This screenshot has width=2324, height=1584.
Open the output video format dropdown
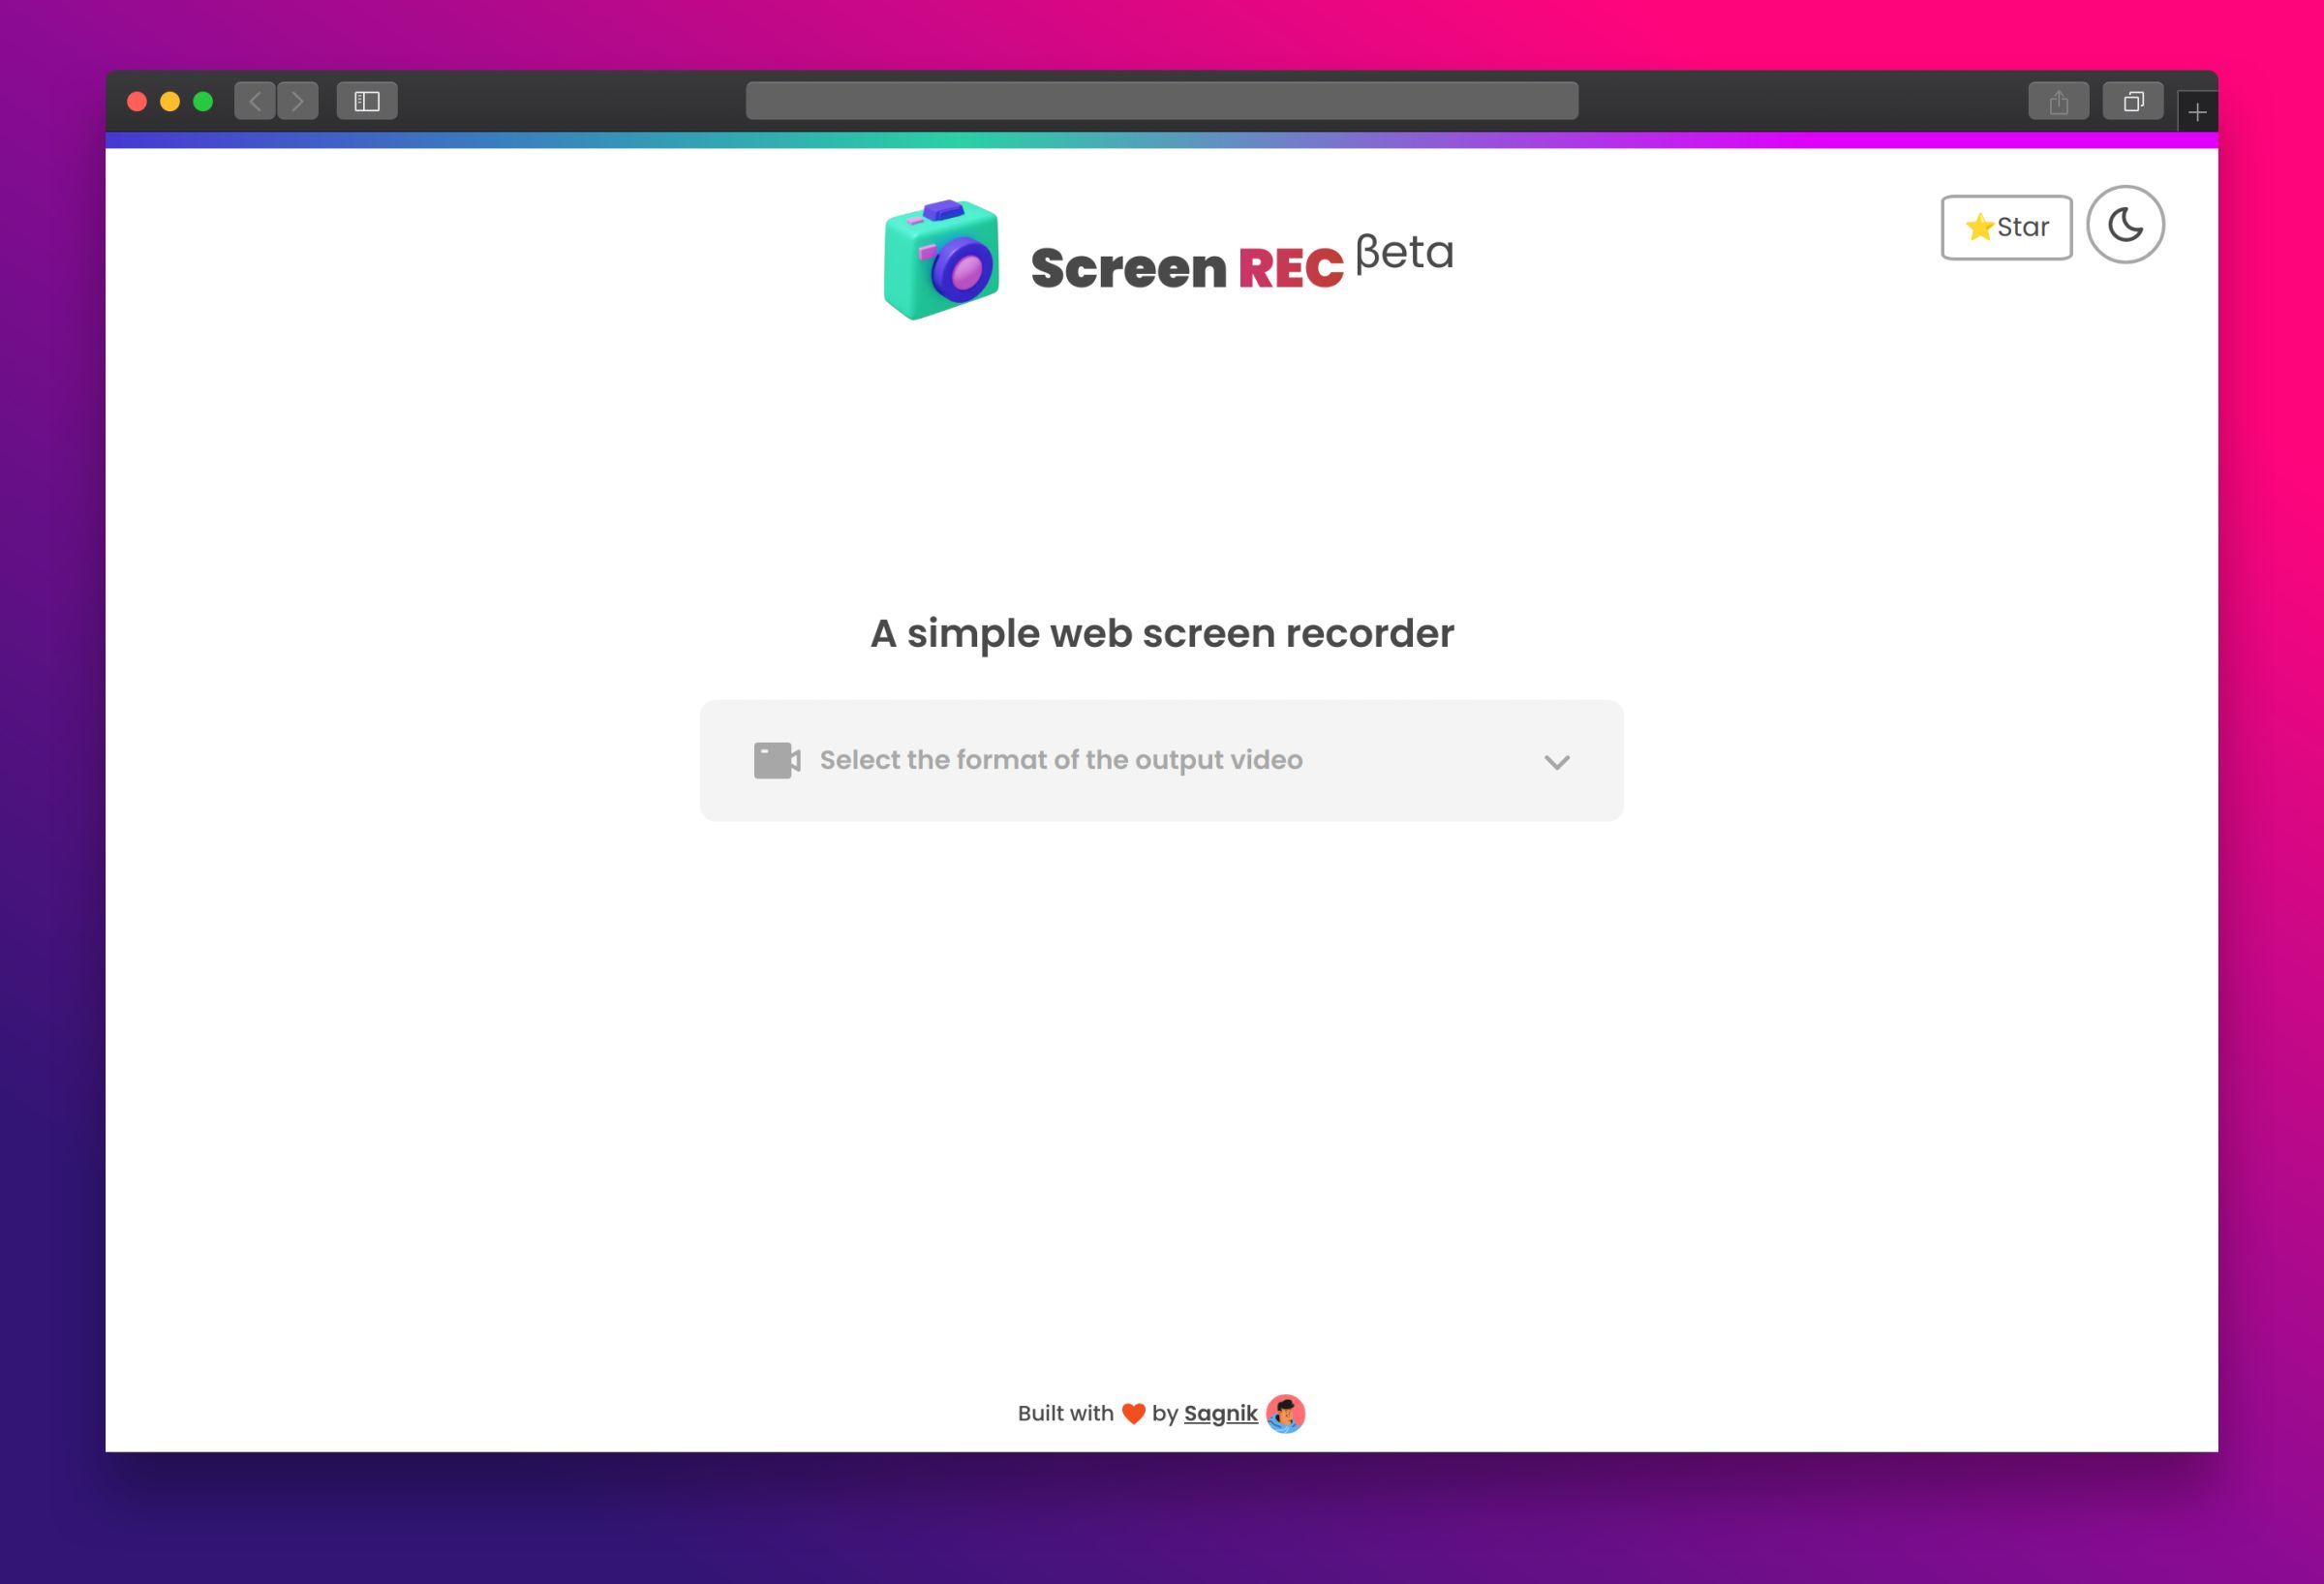pyautogui.click(x=1162, y=760)
